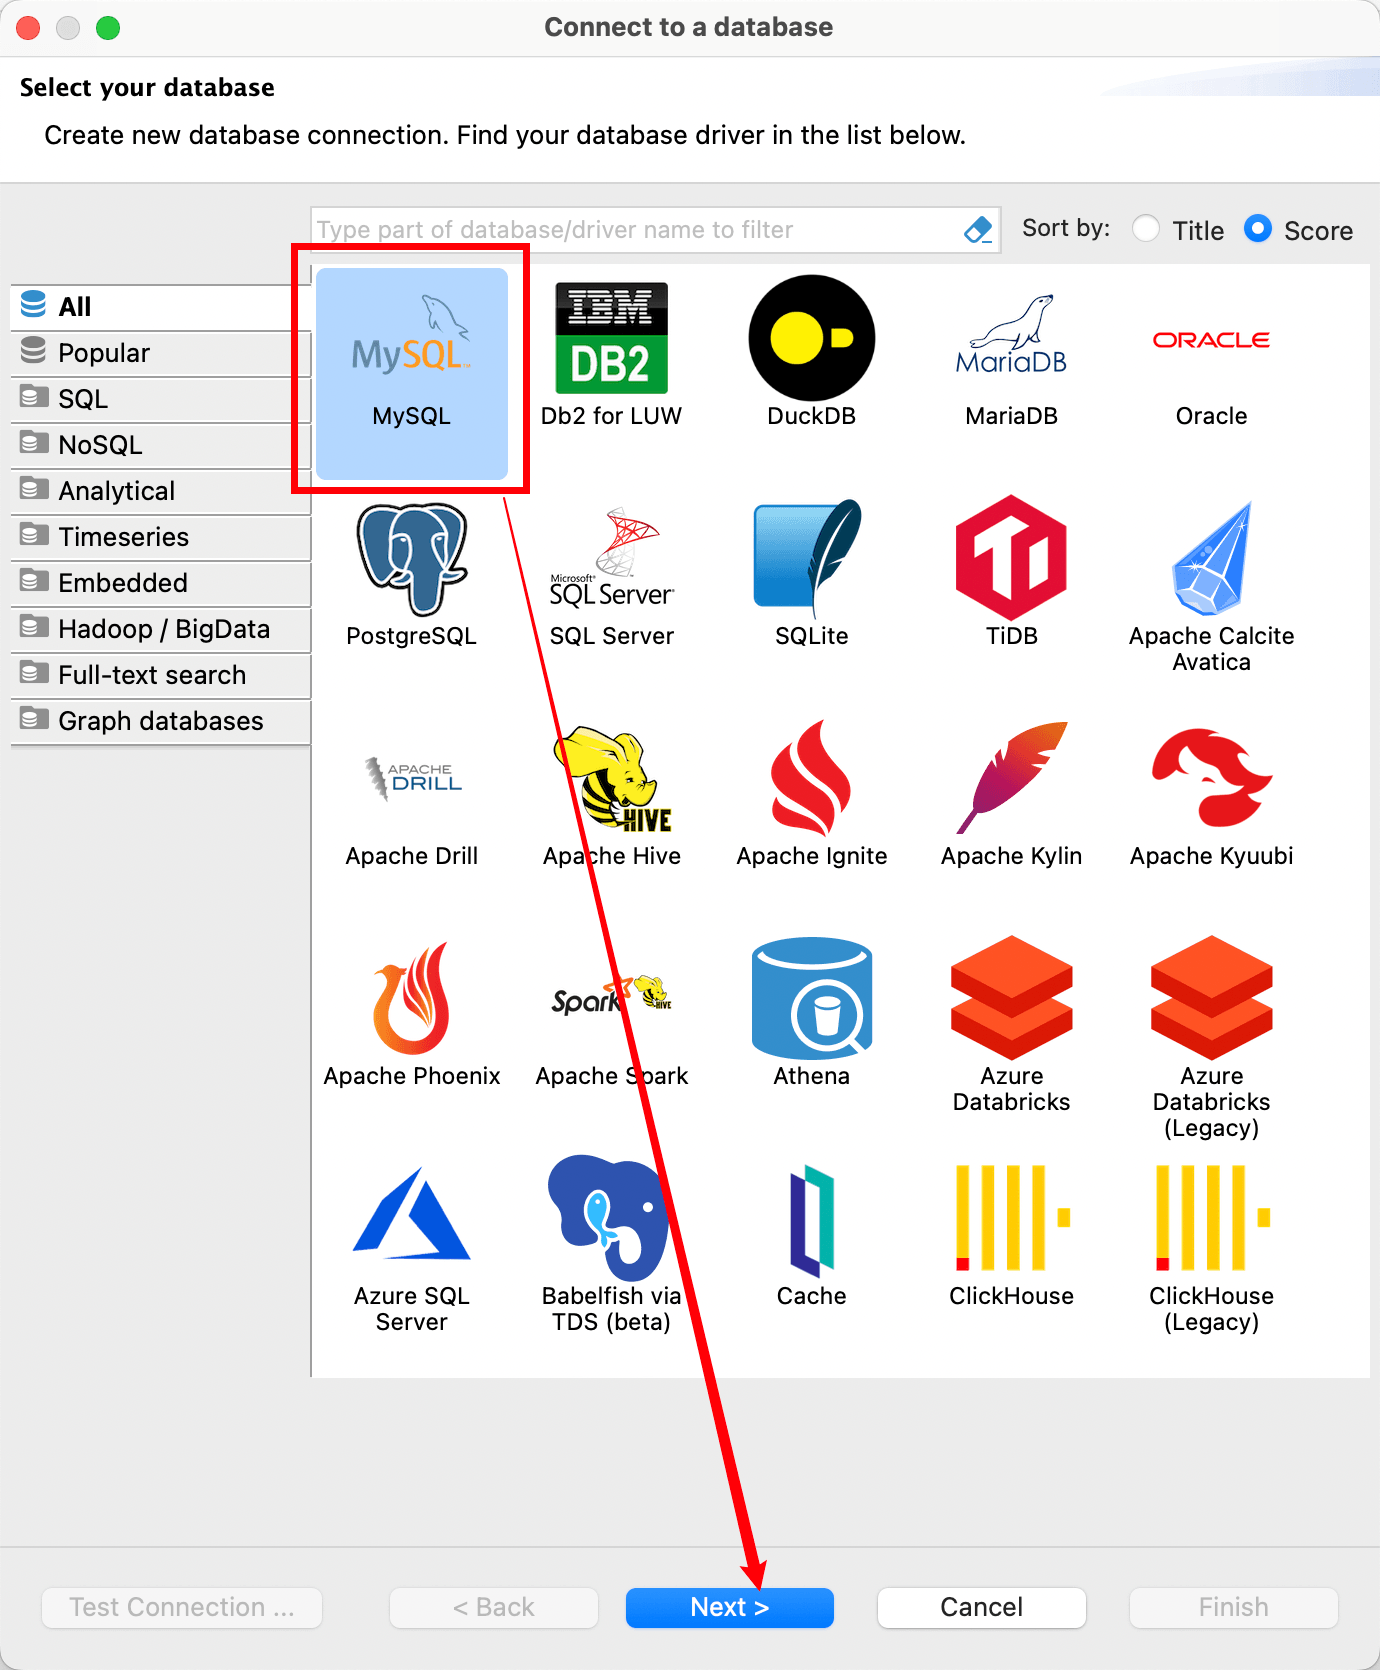Cancel the connection wizard
Image resolution: width=1380 pixels, height=1670 pixels.
(982, 1607)
